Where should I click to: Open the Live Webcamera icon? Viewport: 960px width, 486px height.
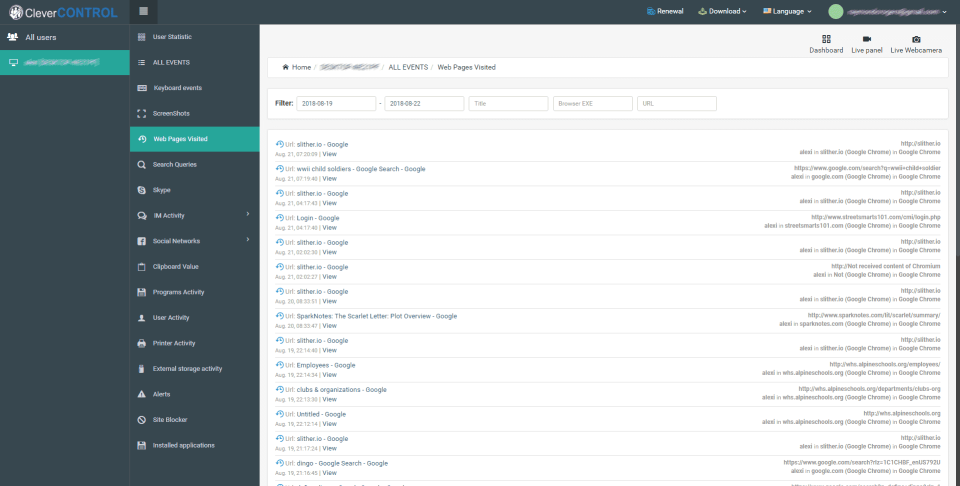(x=916, y=39)
